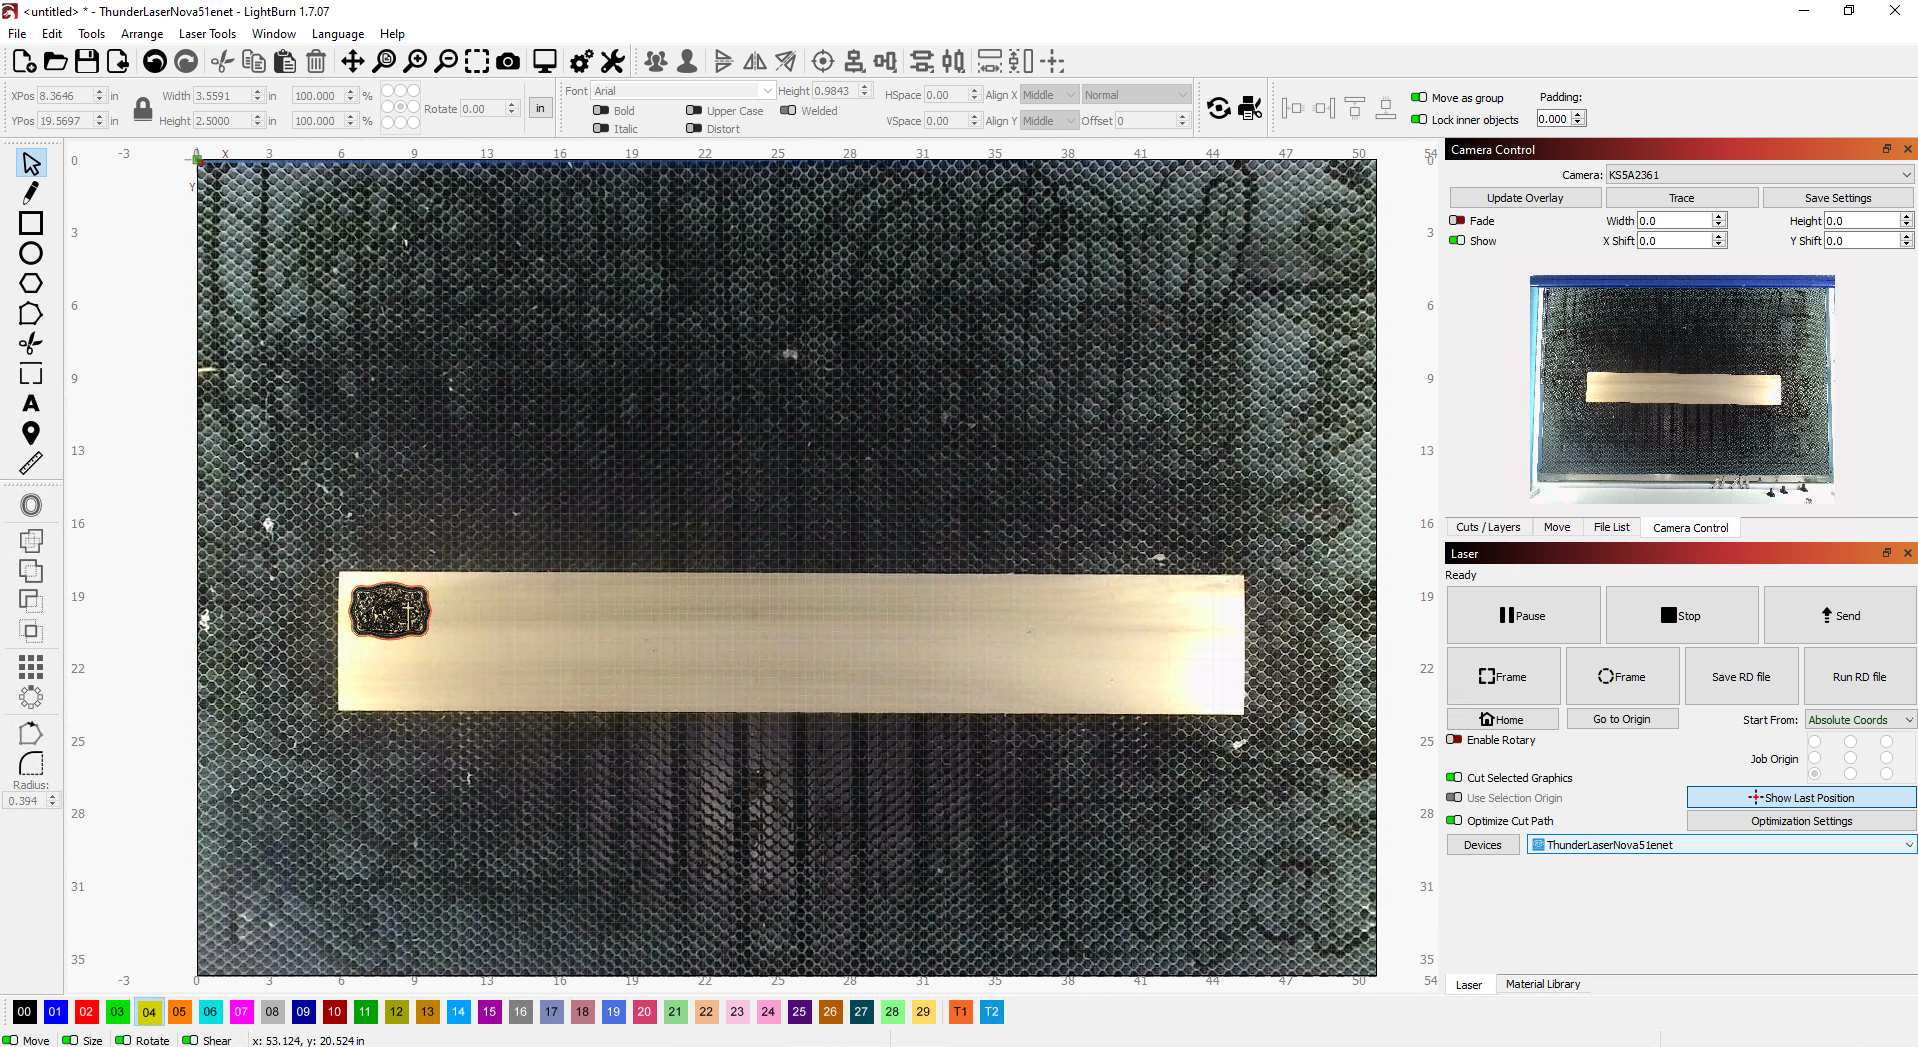Select the Position Laser marker tool

(x=31, y=433)
